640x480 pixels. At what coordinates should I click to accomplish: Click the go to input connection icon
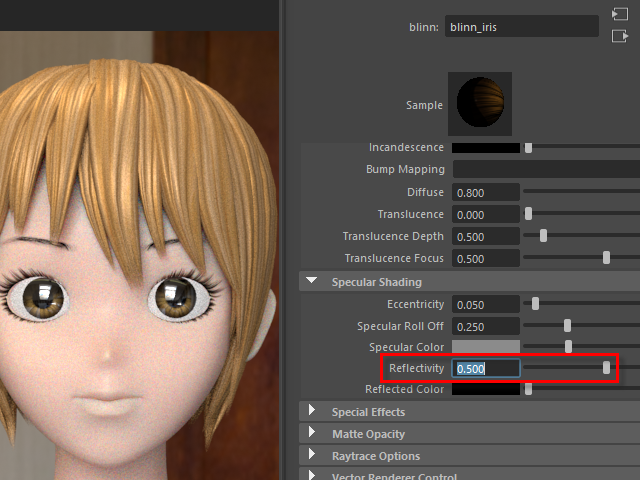pyautogui.click(x=619, y=15)
